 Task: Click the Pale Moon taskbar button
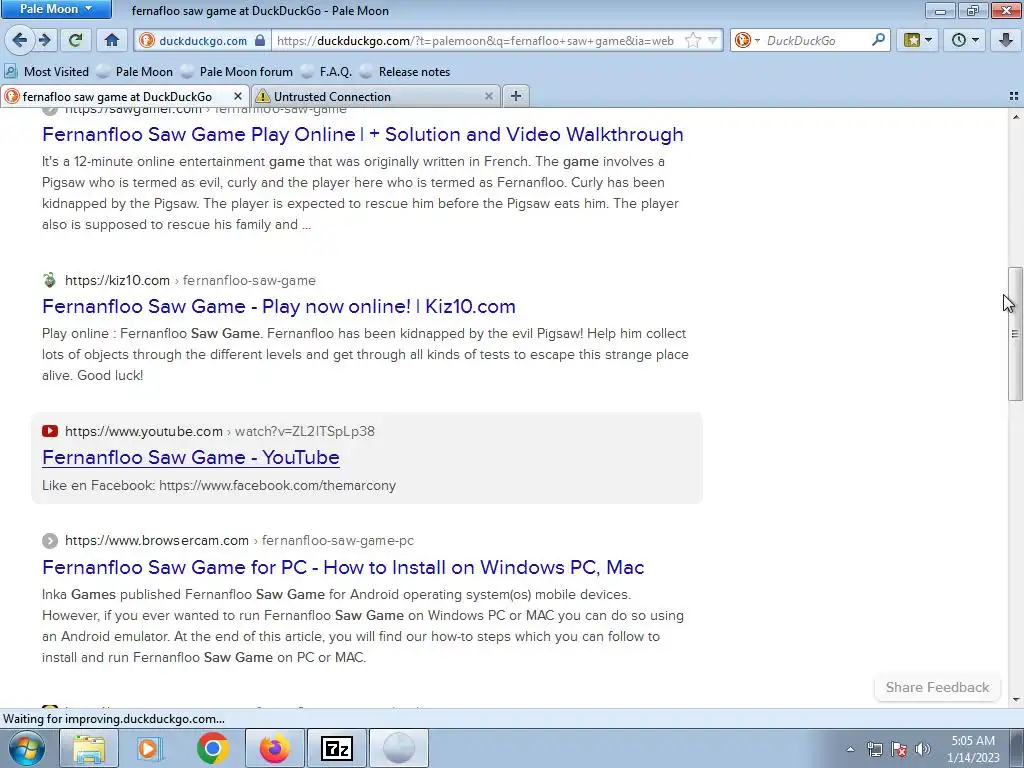(398, 748)
